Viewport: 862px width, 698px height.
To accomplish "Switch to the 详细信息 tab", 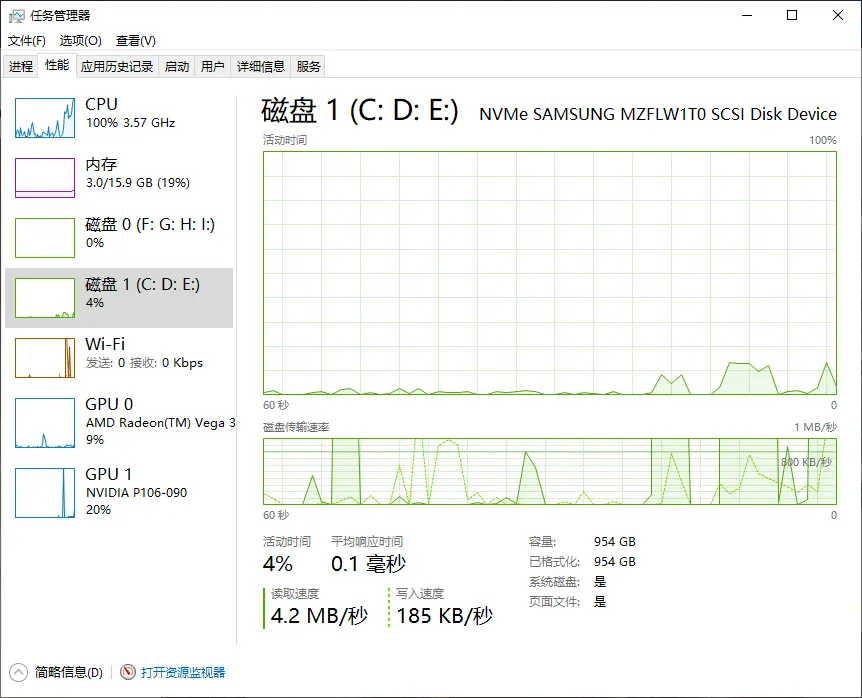I will point(261,67).
